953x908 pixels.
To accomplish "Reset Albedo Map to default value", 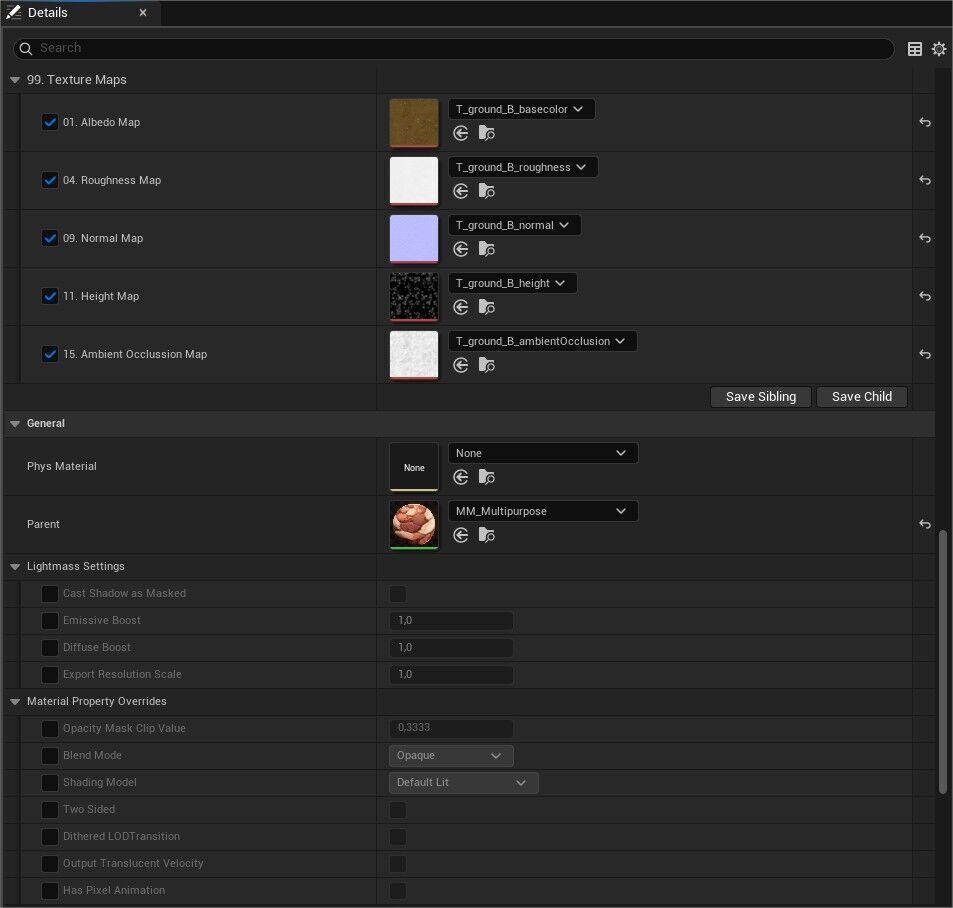I will point(924,122).
